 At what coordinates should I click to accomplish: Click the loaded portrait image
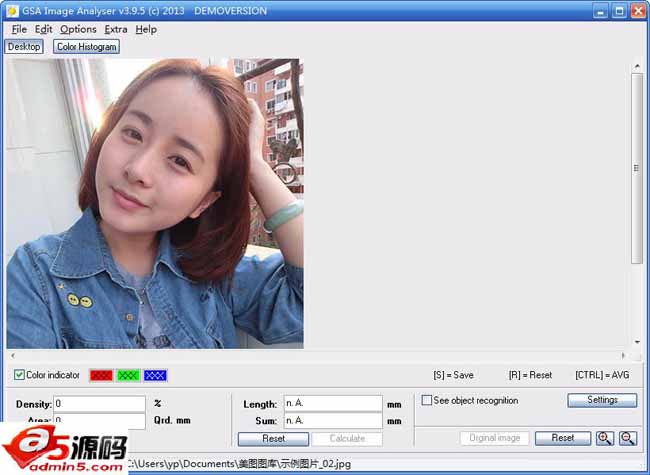click(155, 204)
